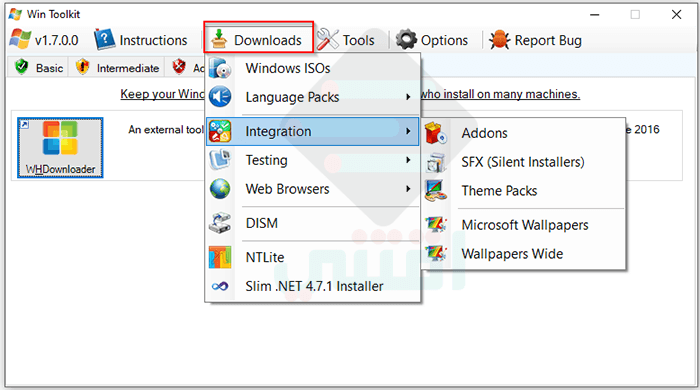Click the SFX Silent Installers icon
Viewport: 700px width, 390px height.
pyautogui.click(x=436, y=162)
